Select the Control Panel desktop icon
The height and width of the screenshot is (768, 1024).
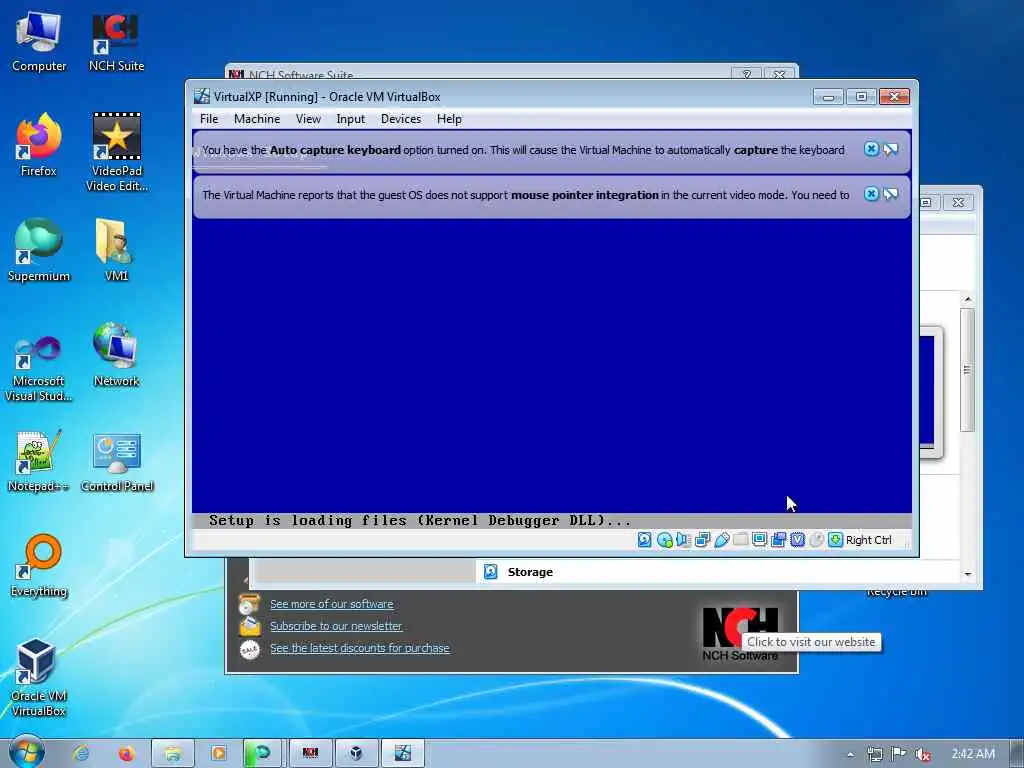click(117, 460)
